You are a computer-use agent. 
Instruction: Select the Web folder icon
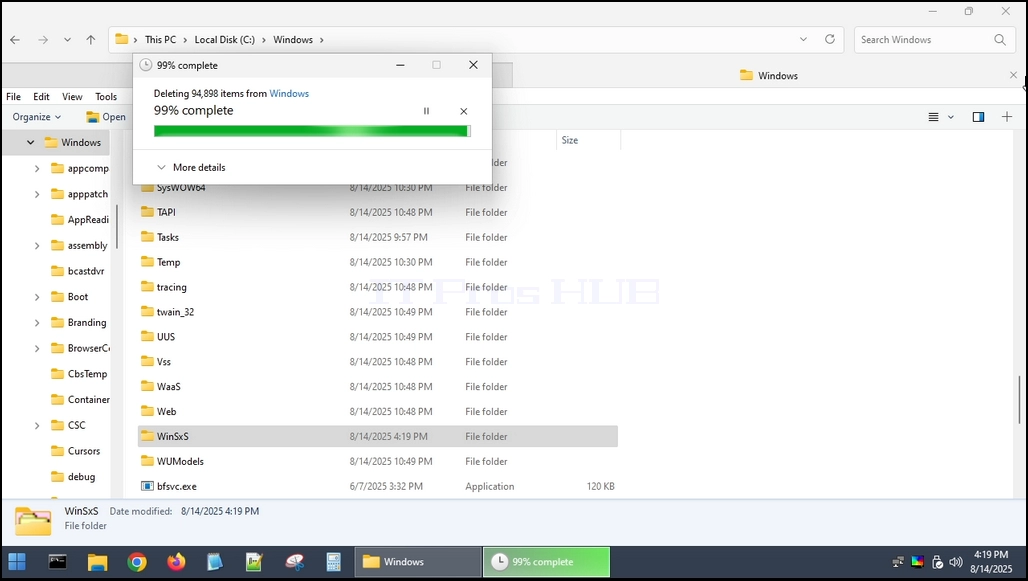(x=148, y=411)
